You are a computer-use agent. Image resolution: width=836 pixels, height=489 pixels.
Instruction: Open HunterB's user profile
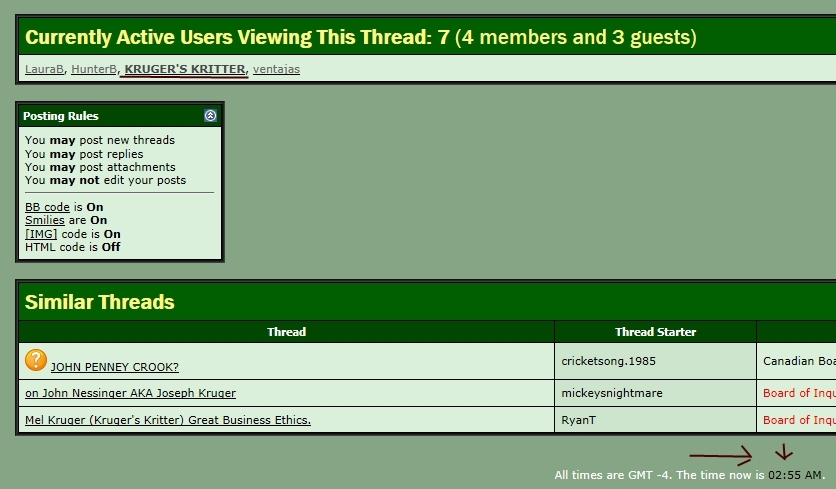click(x=94, y=69)
